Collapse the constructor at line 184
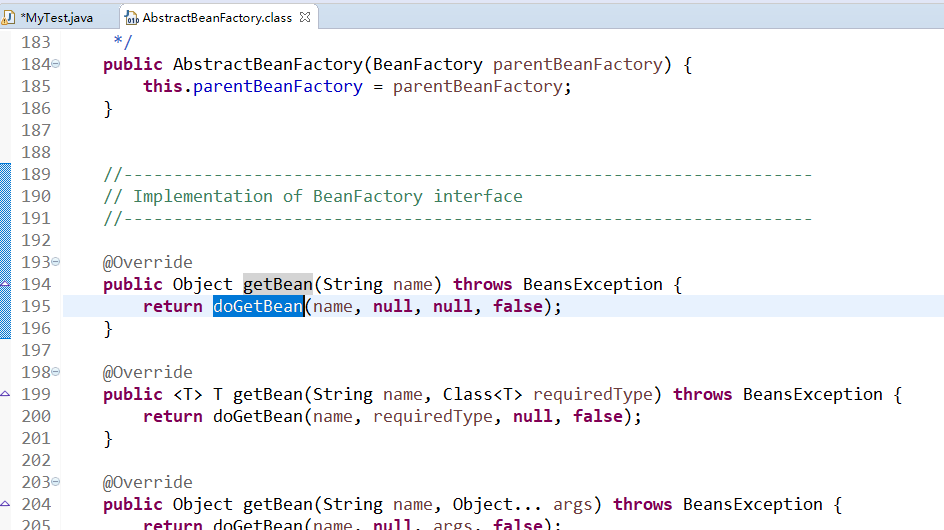 coord(55,63)
